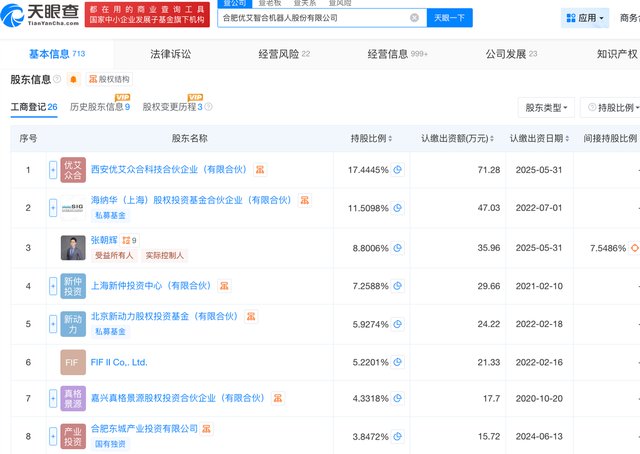Open the 股东类型 dropdown filter

pyautogui.click(x=547, y=107)
